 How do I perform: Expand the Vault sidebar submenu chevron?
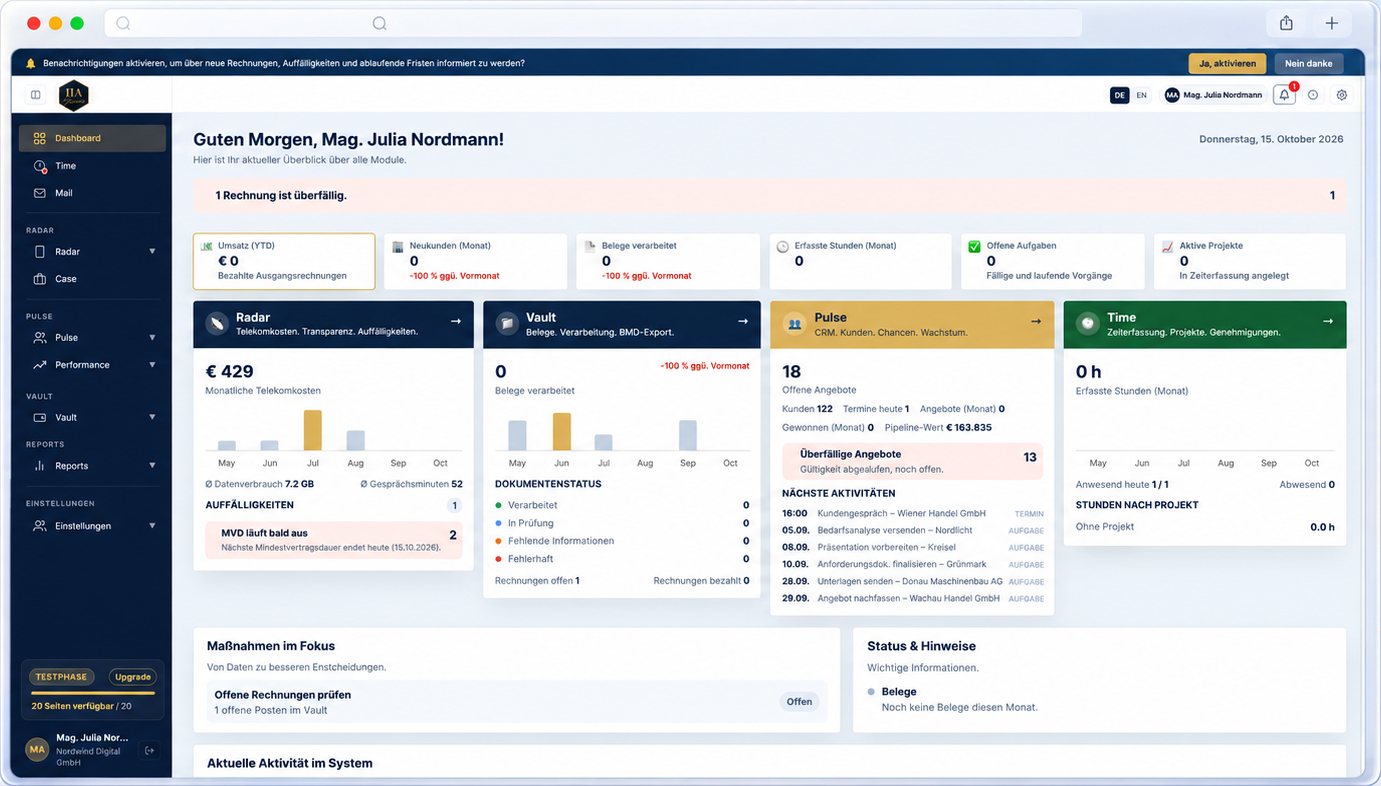(x=152, y=417)
